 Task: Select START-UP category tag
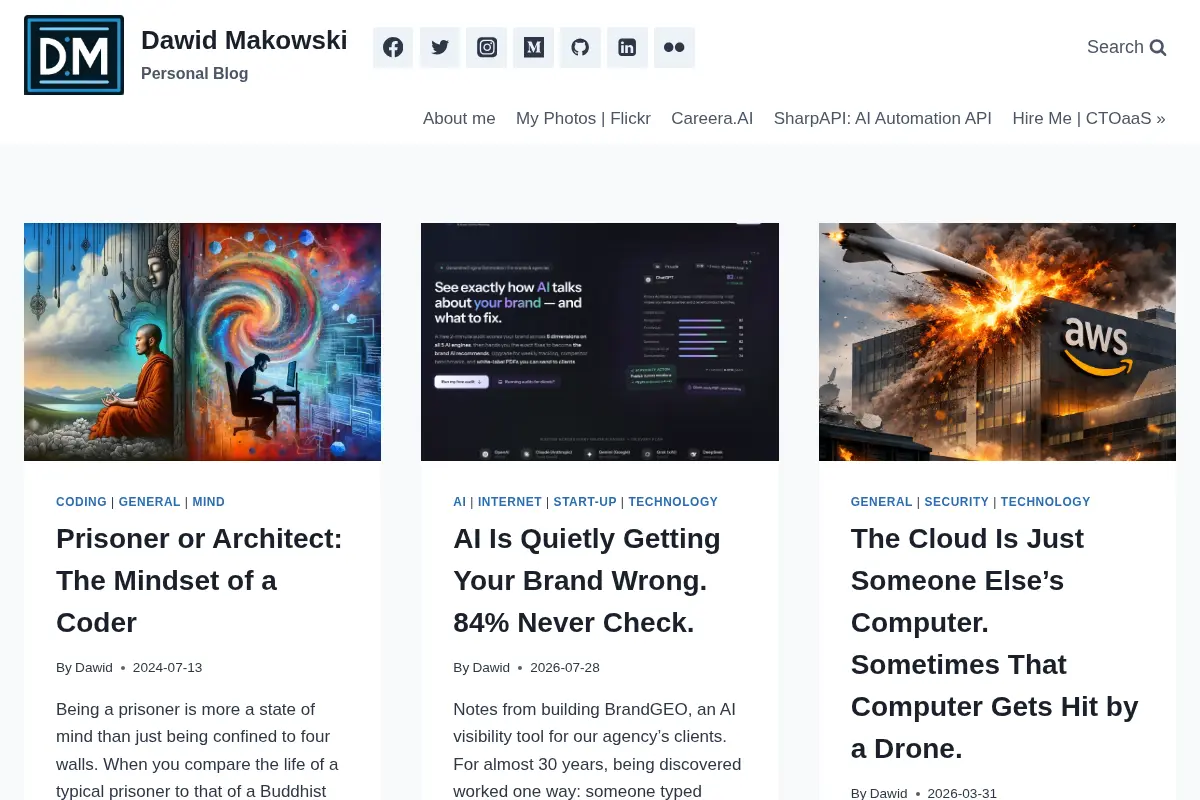[x=585, y=502]
